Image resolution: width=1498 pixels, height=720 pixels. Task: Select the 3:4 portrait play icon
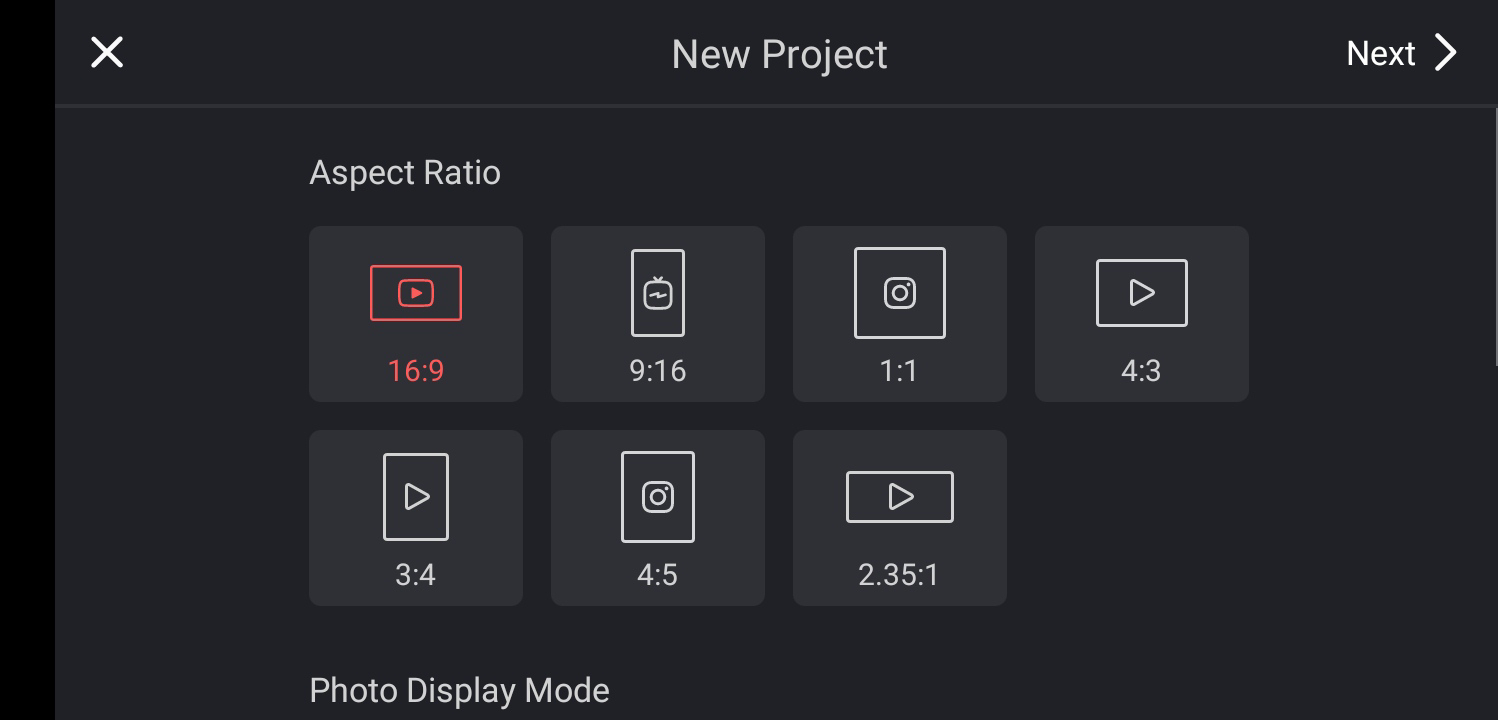(x=416, y=497)
